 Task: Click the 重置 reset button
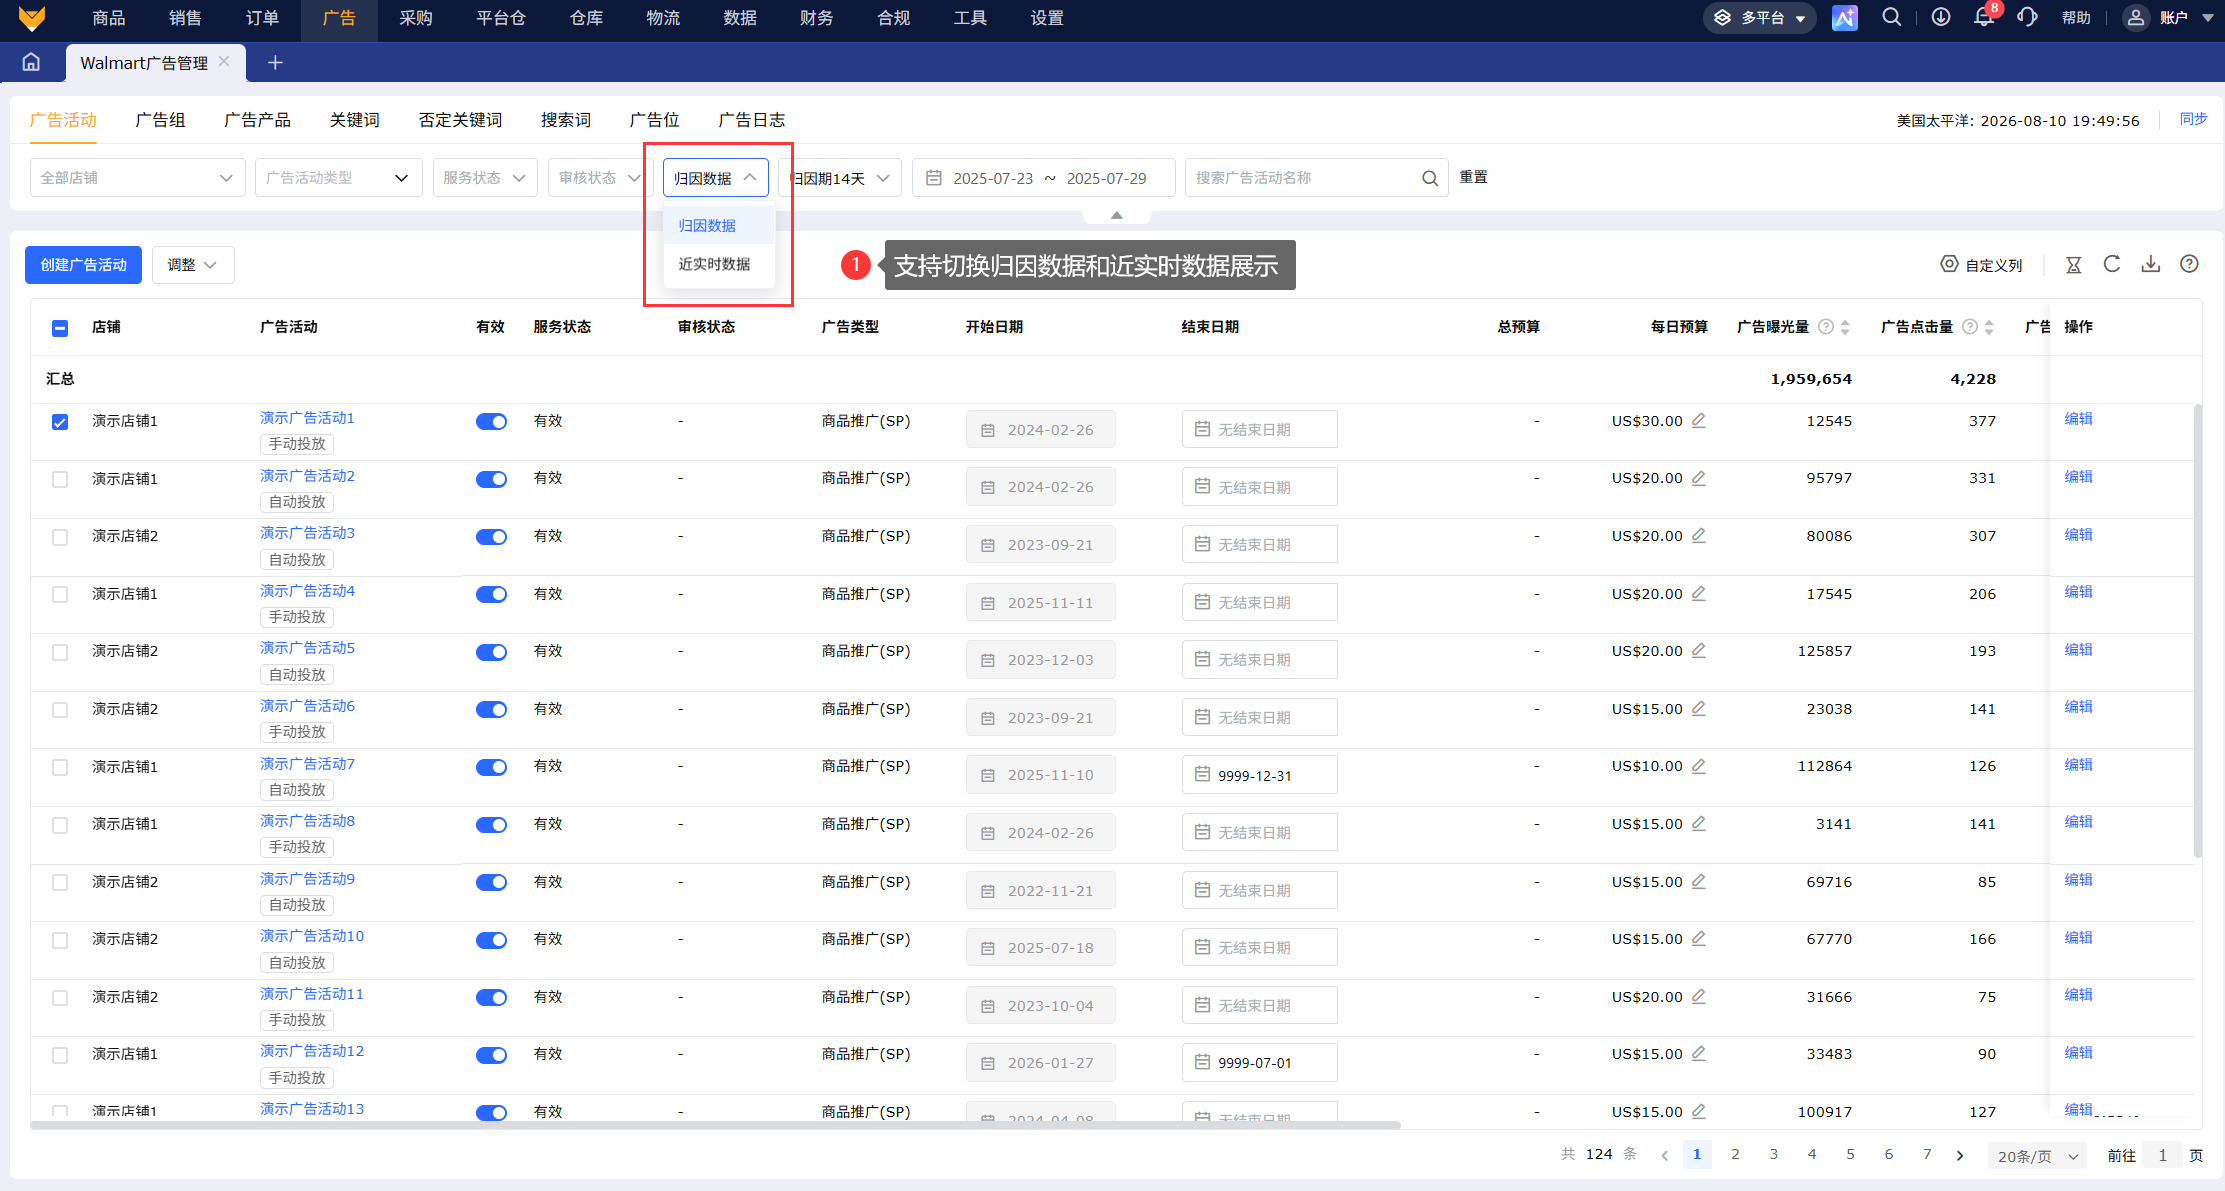point(1473,177)
